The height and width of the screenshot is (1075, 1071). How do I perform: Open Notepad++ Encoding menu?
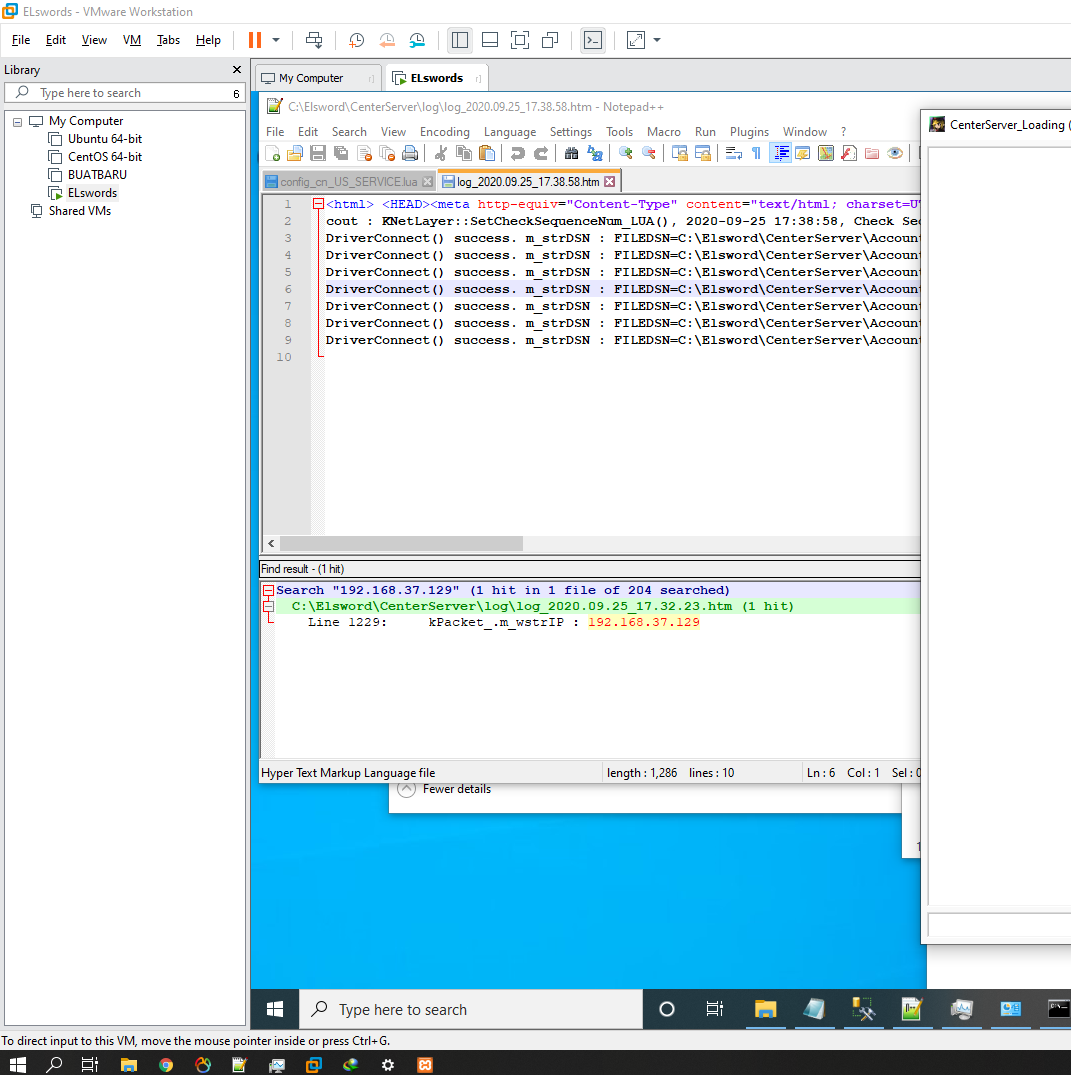pyautogui.click(x=444, y=132)
